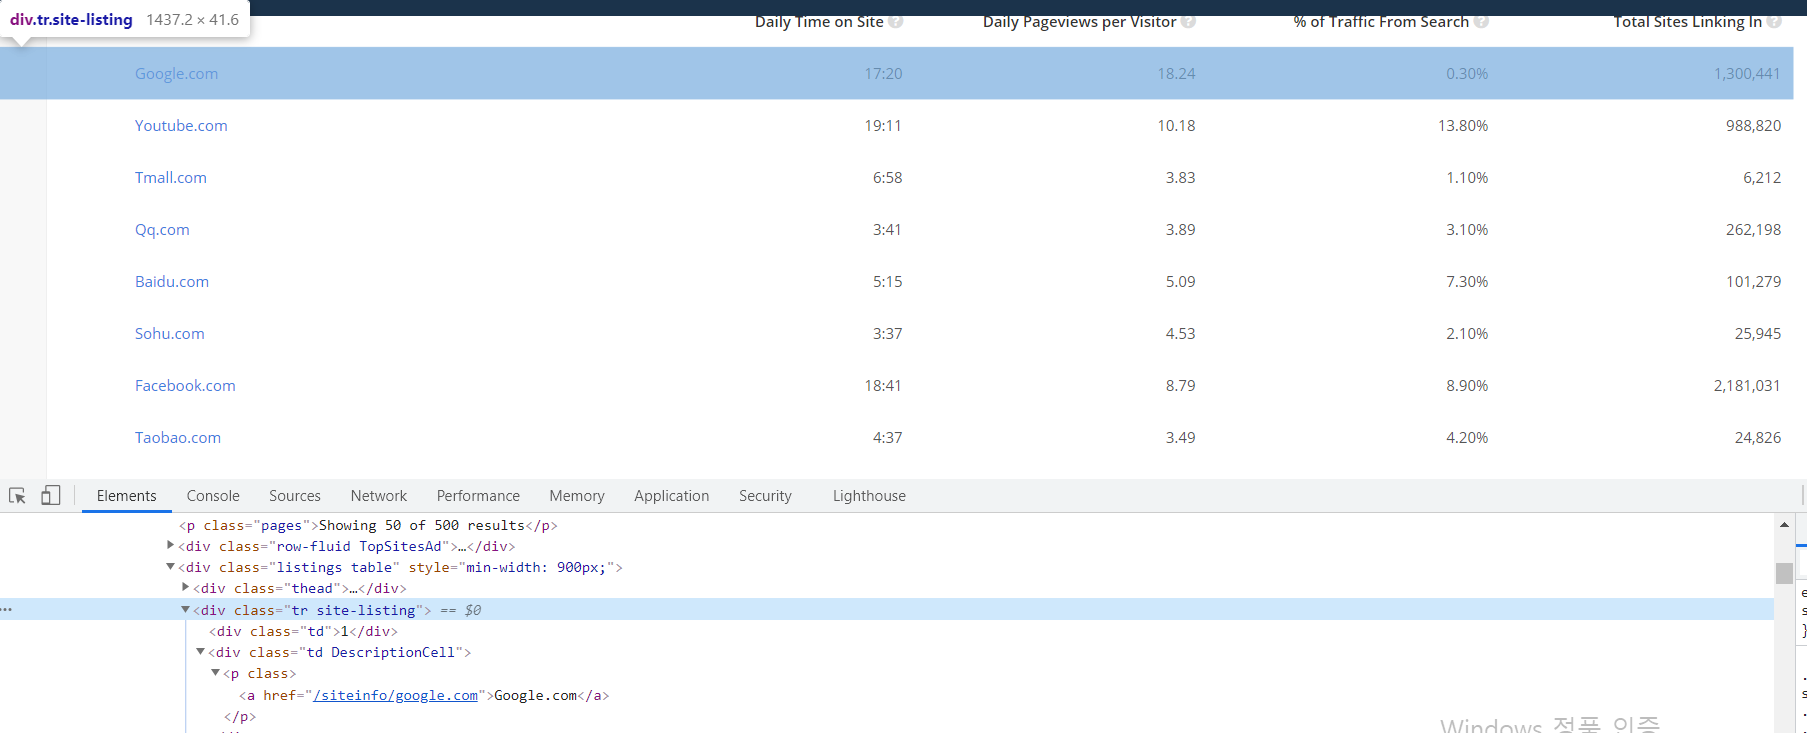
Task: Open the Sohu.com site link
Action: 170,334
